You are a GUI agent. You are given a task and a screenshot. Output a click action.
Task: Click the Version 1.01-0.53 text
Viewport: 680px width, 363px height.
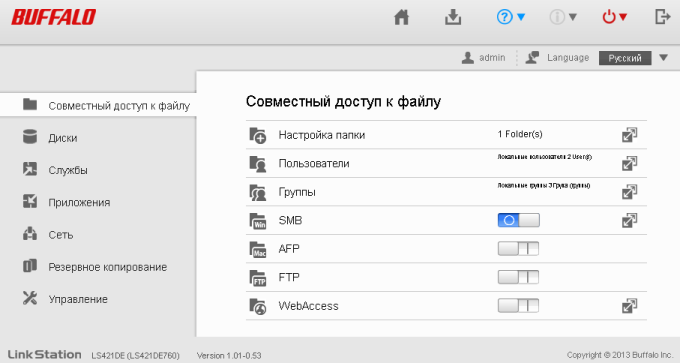tap(229, 356)
